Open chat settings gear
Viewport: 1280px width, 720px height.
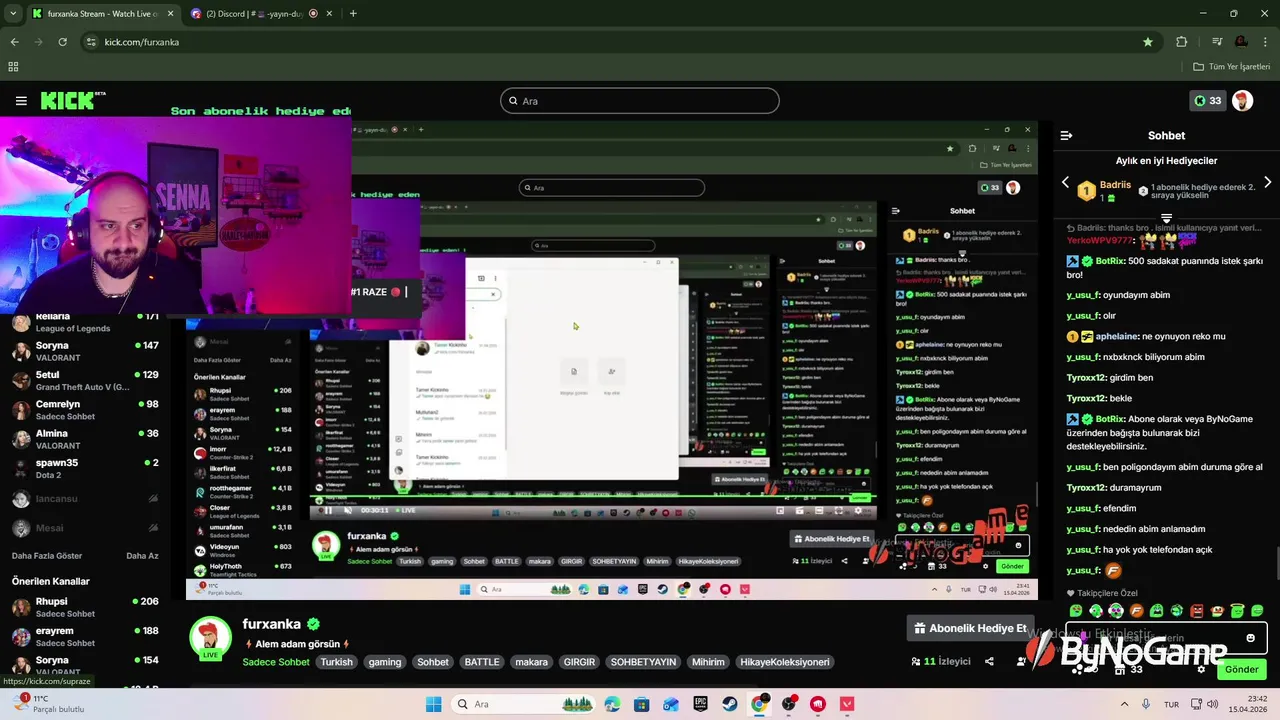1201,669
